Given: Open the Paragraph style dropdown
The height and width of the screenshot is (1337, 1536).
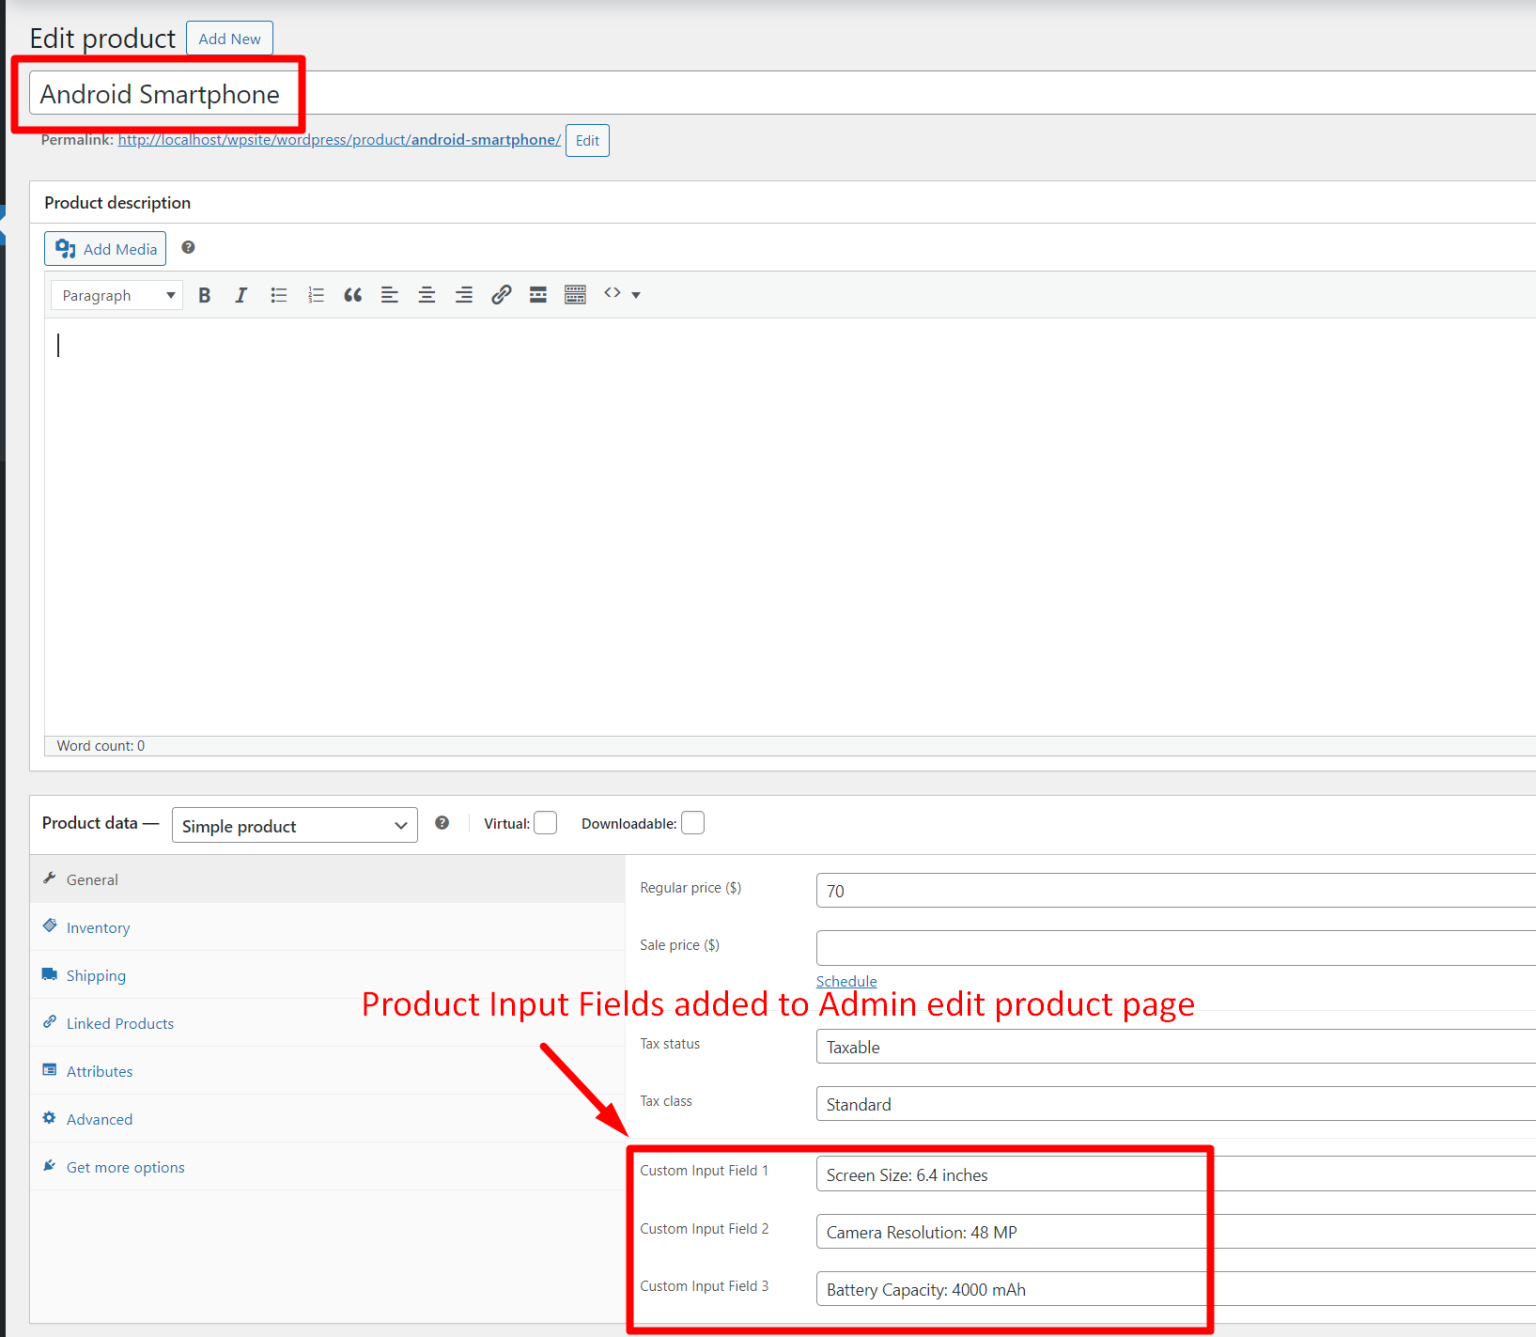Looking at the screenshot, I should 116,294.
